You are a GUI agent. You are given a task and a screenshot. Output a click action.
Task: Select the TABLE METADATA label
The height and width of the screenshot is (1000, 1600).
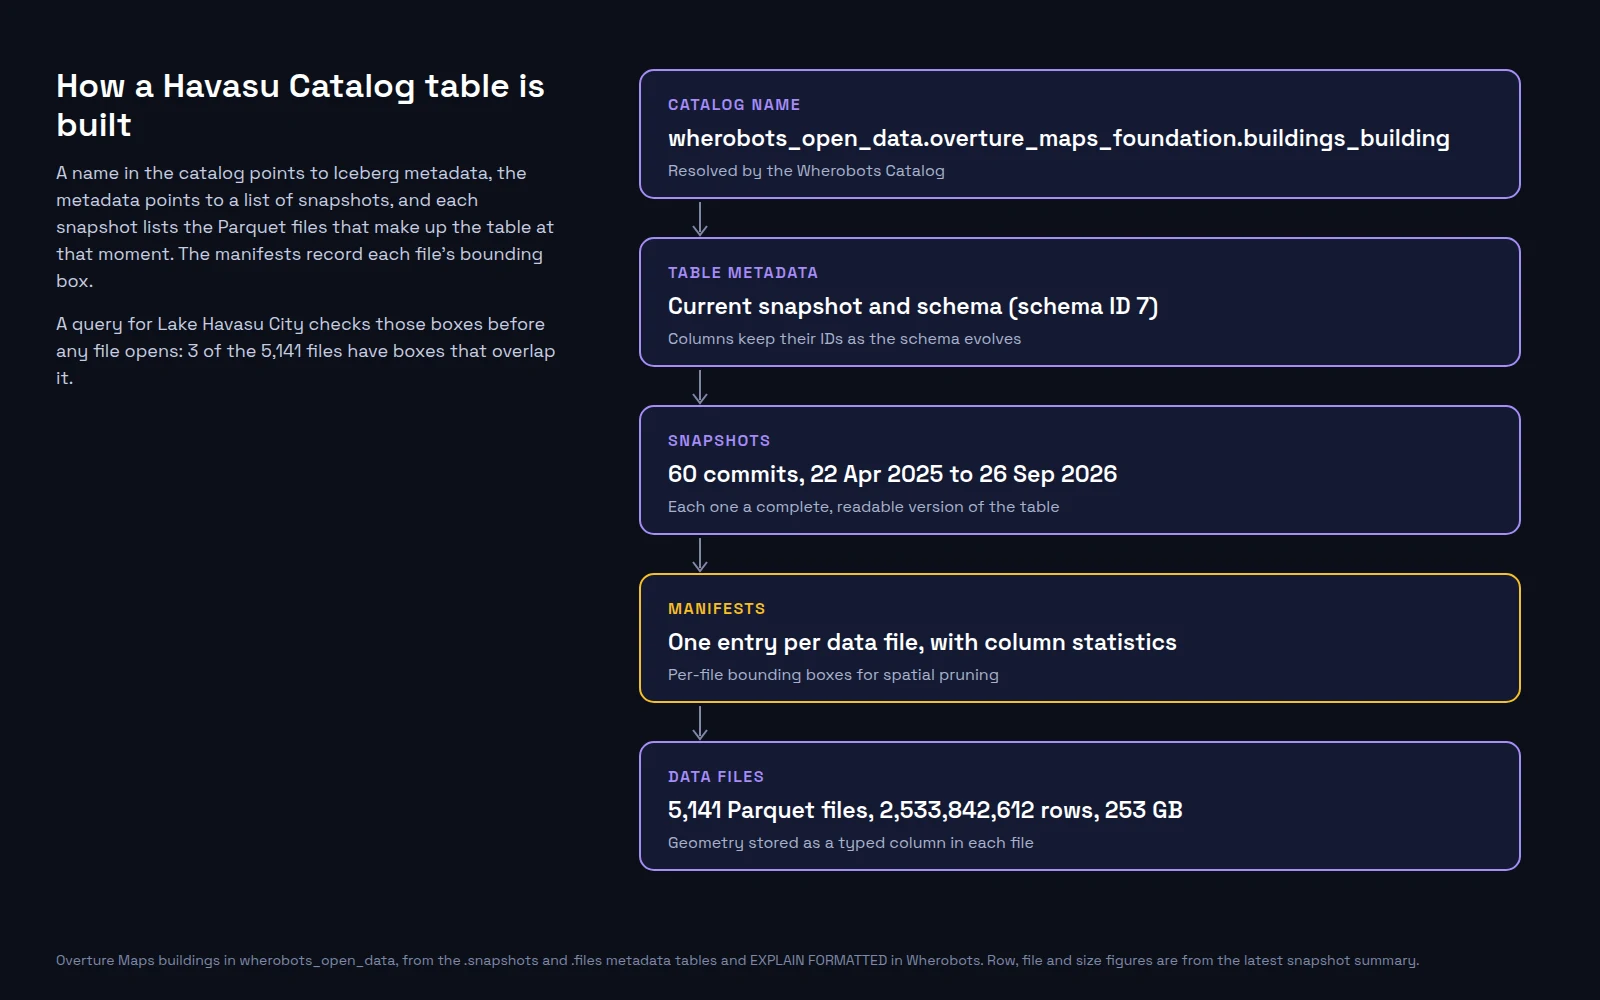(743, 273)
